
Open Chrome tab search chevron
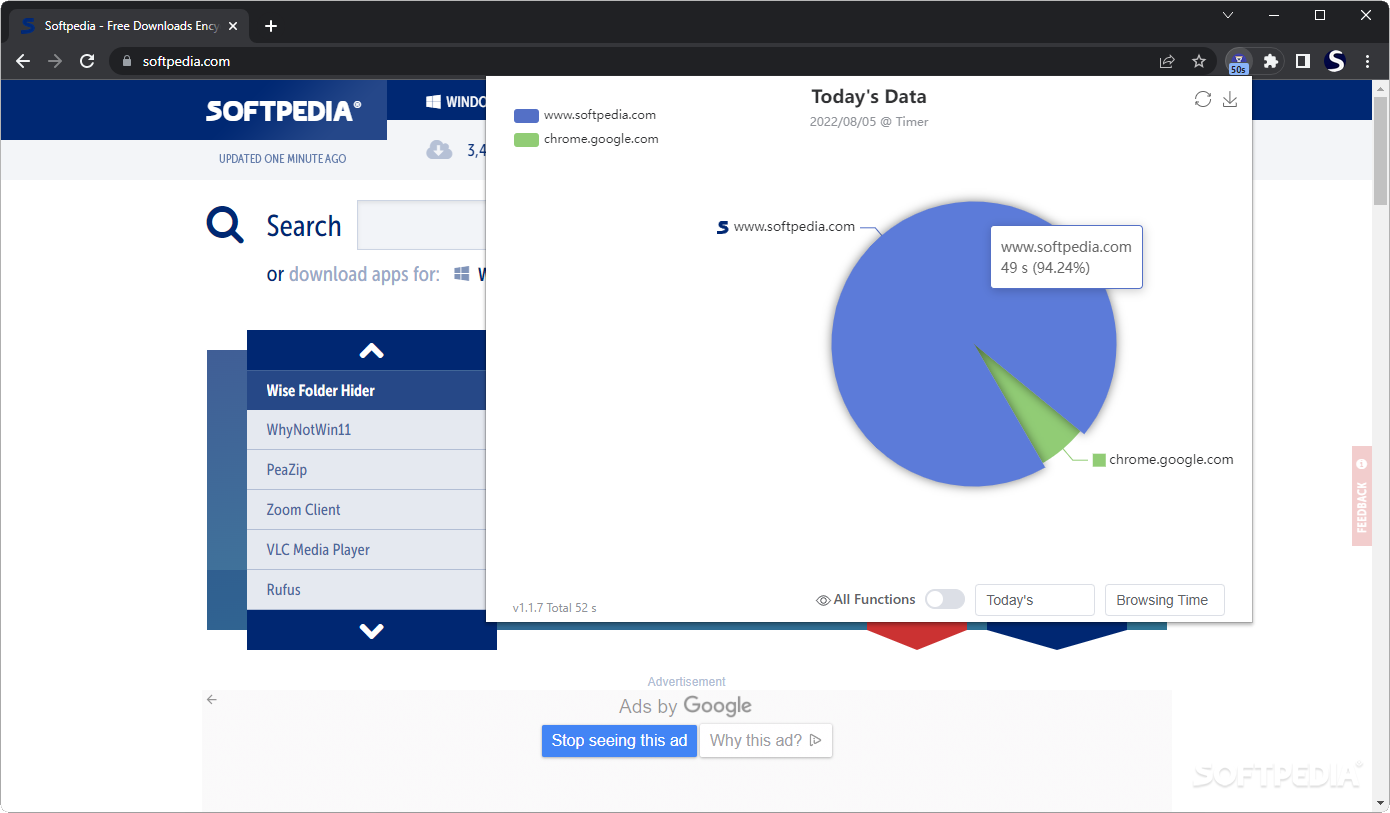(x=1228, y=15)
